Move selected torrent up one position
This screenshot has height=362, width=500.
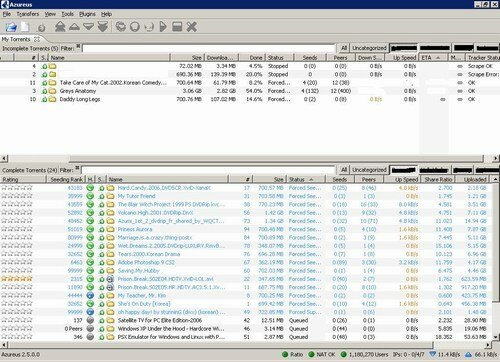click(74, 27)
